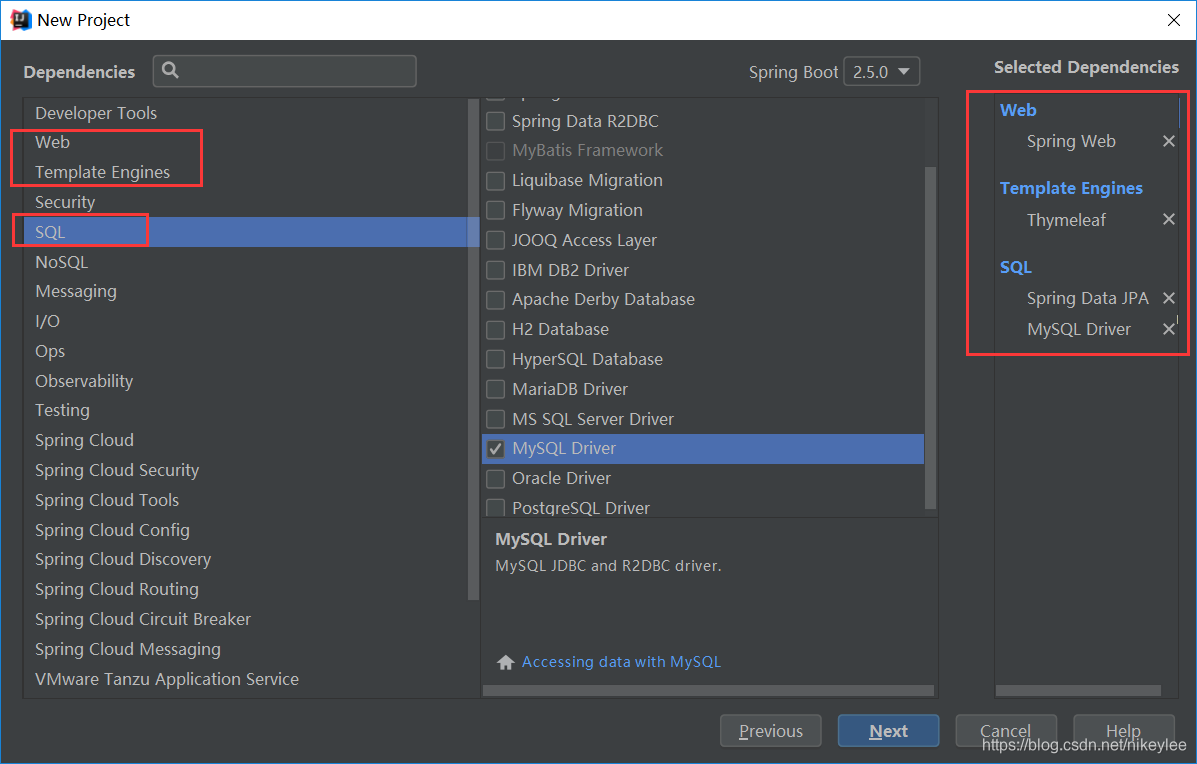Click the IntelliJ icon in the title bar
The image size is (1197, 764).
pos(19,19)
